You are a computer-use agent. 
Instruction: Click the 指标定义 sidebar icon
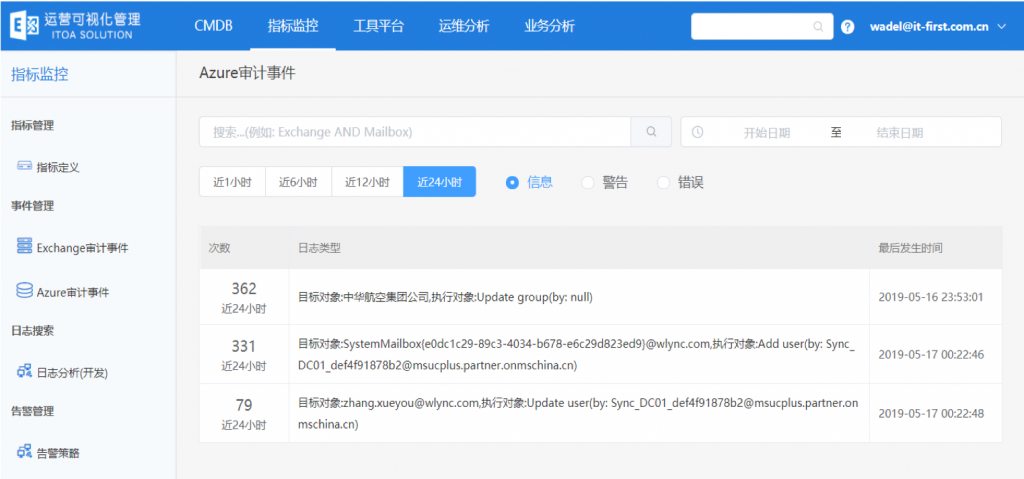point(24,167)
